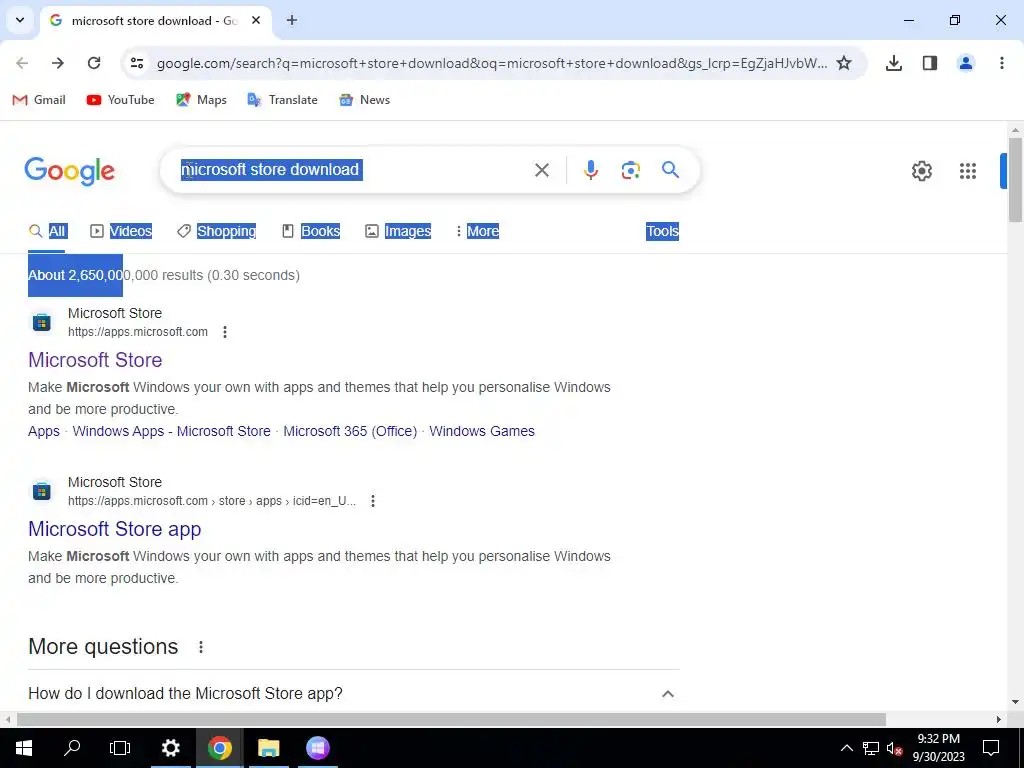Open the YouTube bookmark
The height and width of the screenshot is (768, 1024).
coord(120,100)
